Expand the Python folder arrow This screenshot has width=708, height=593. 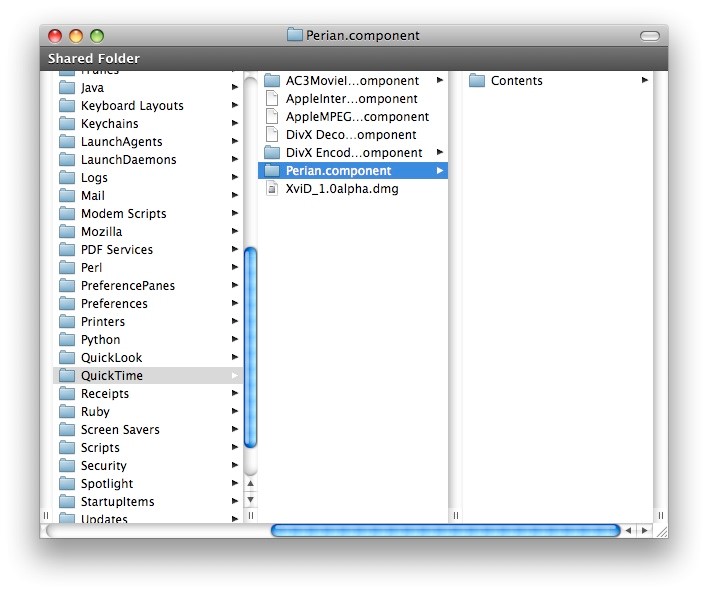click(234, 339)
